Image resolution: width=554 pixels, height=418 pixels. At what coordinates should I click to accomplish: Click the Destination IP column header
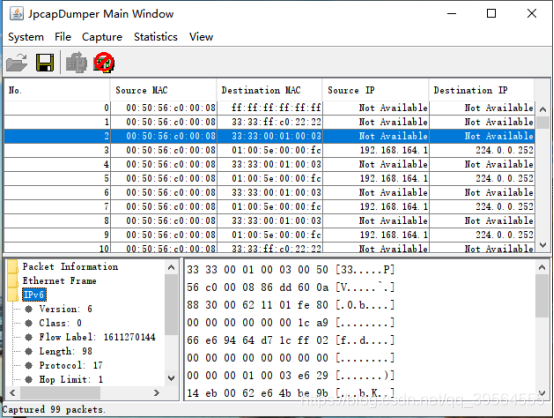click(482, 90)
